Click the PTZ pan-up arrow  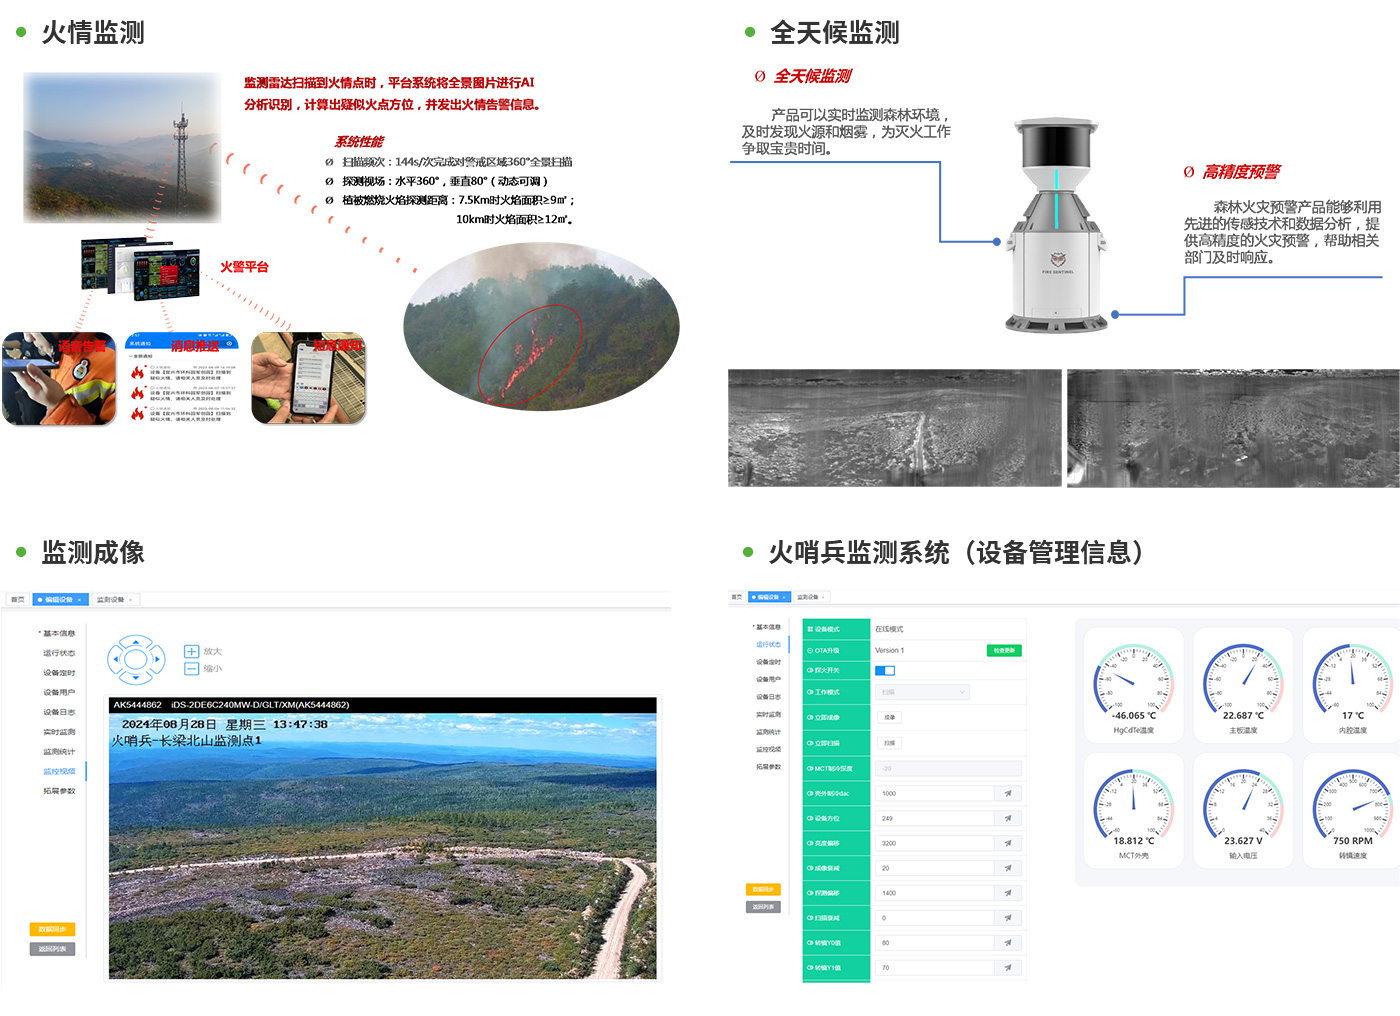click(x=136, y=642)
